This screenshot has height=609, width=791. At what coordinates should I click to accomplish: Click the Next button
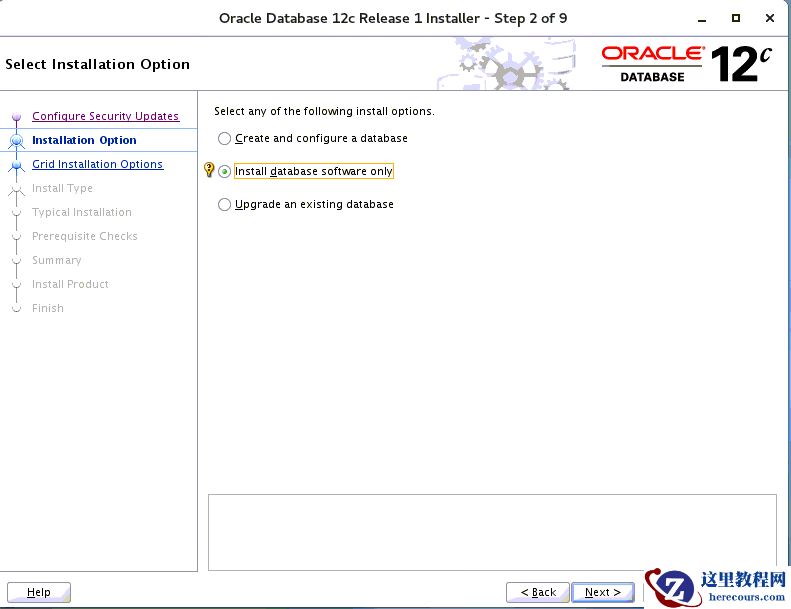pyautogui.click(x=603, y=592)
